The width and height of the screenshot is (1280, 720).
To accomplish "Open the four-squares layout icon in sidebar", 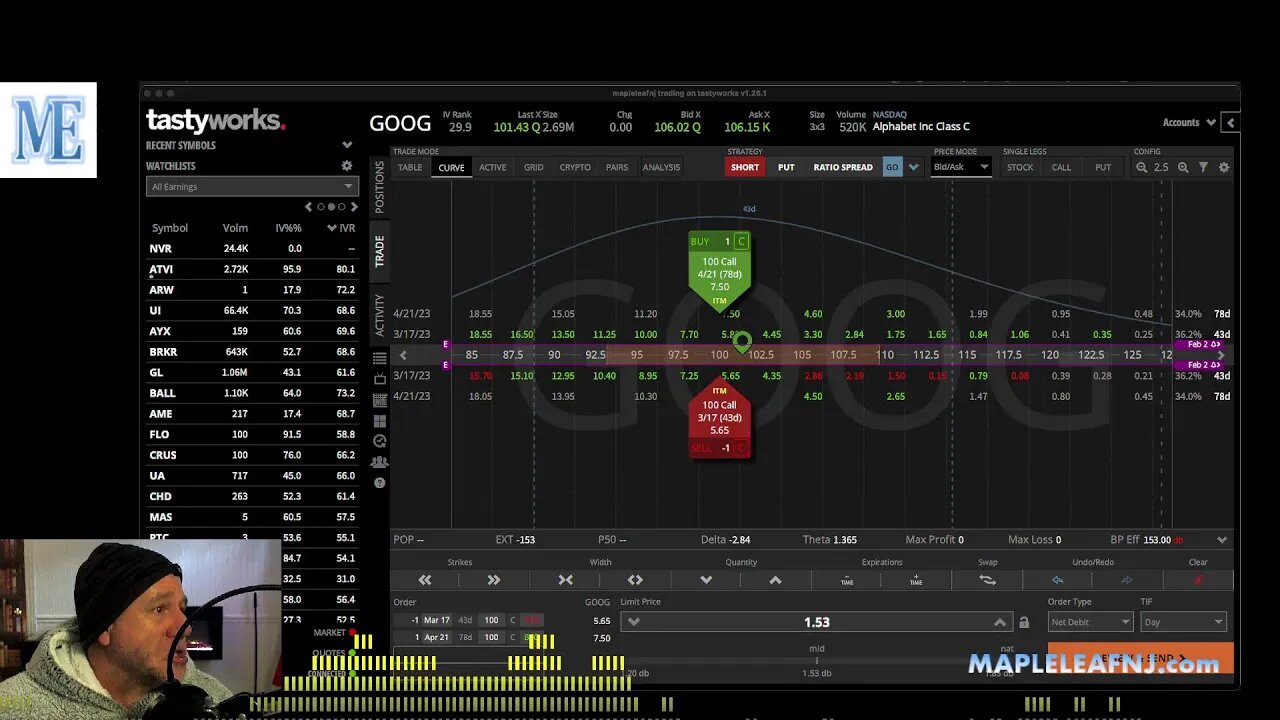I will (x=380, y=421).
